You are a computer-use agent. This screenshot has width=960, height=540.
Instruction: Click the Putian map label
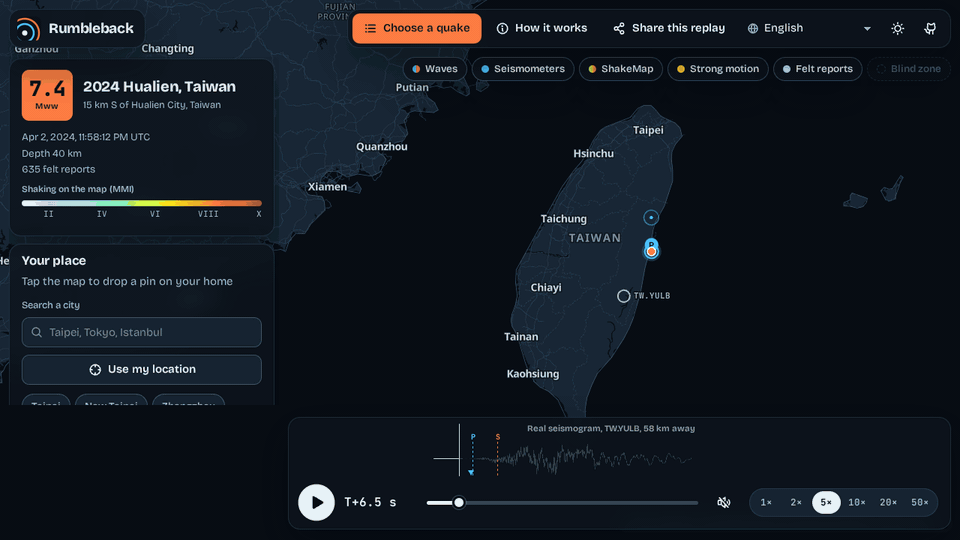[x=412, y=87]
